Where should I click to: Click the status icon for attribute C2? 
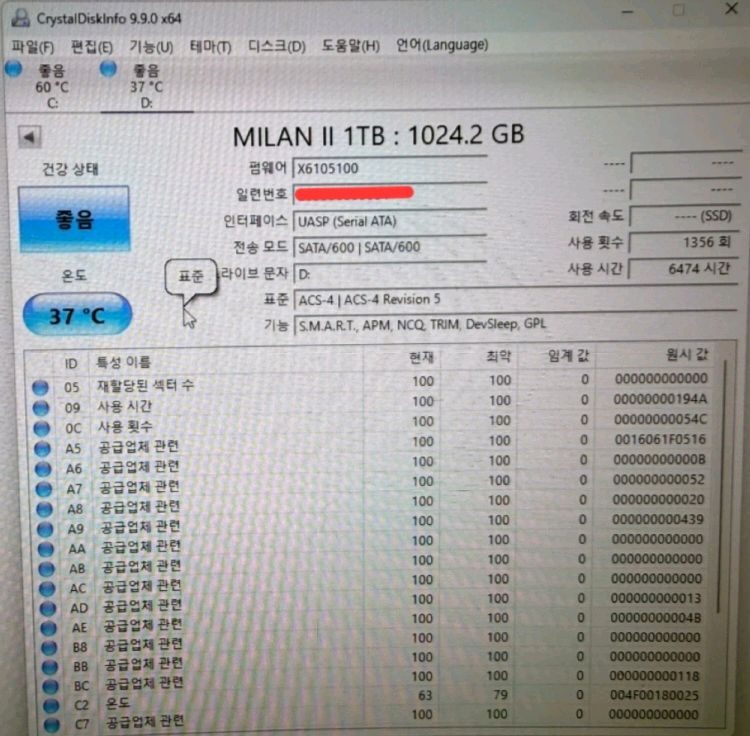(x=51, y=705)
